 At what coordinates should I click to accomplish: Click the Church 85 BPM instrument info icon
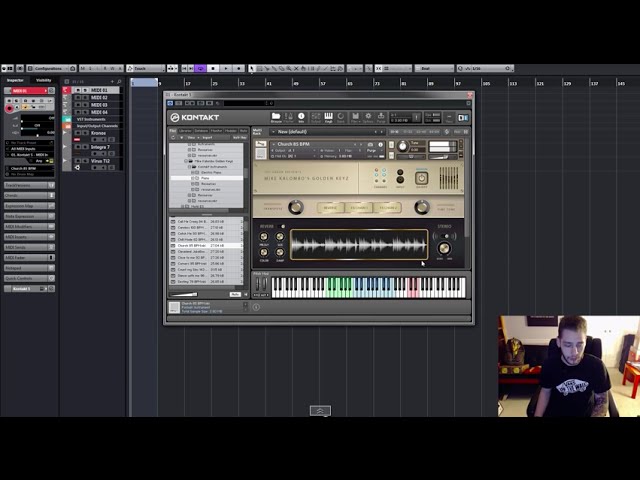[x=380, y=144]
